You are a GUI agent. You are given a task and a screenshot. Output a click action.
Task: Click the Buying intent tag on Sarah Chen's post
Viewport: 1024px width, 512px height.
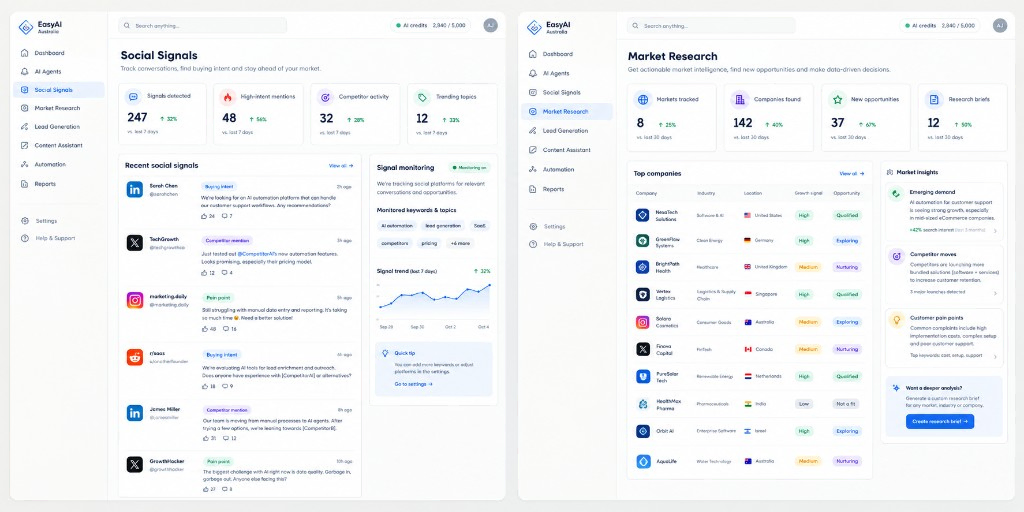219,186
